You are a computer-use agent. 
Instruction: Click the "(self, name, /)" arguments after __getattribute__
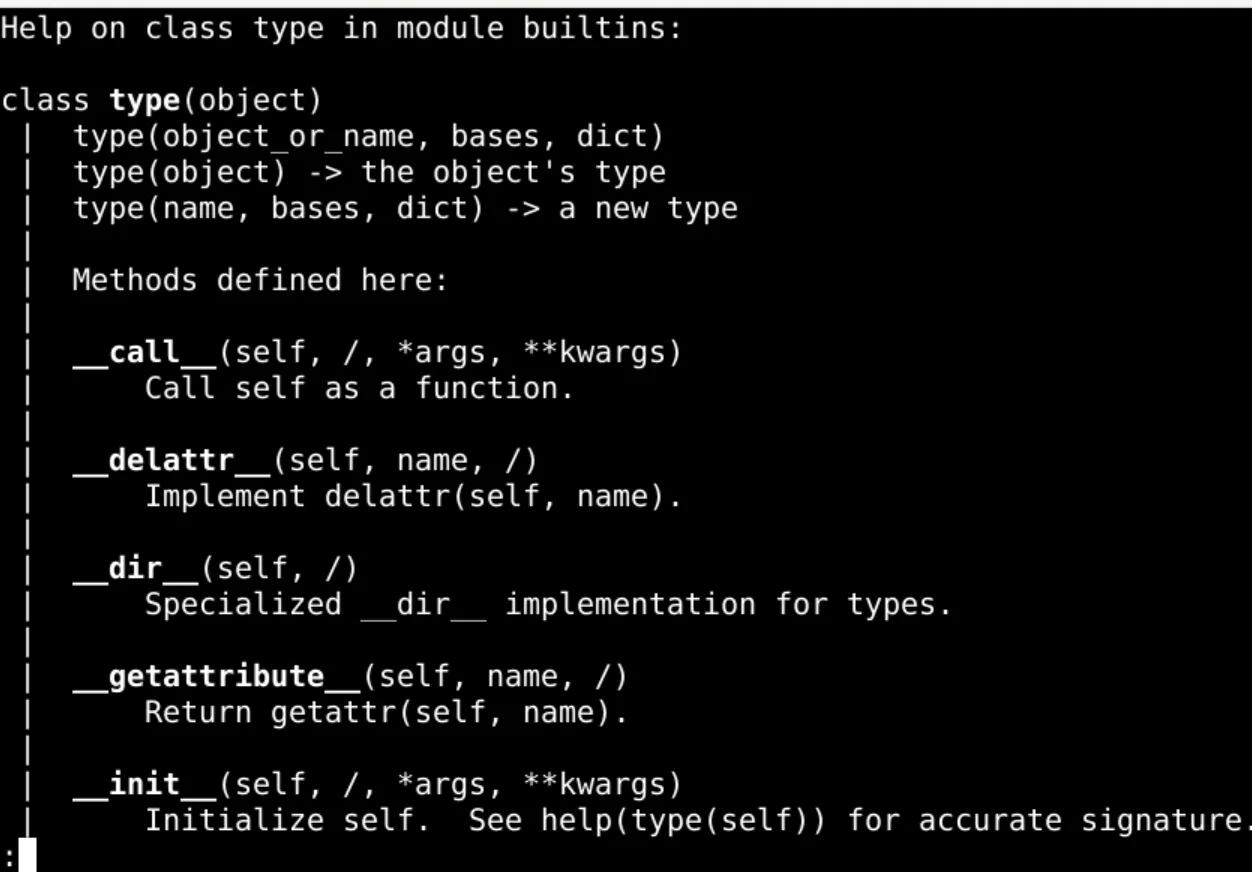[x=494, y=676]
